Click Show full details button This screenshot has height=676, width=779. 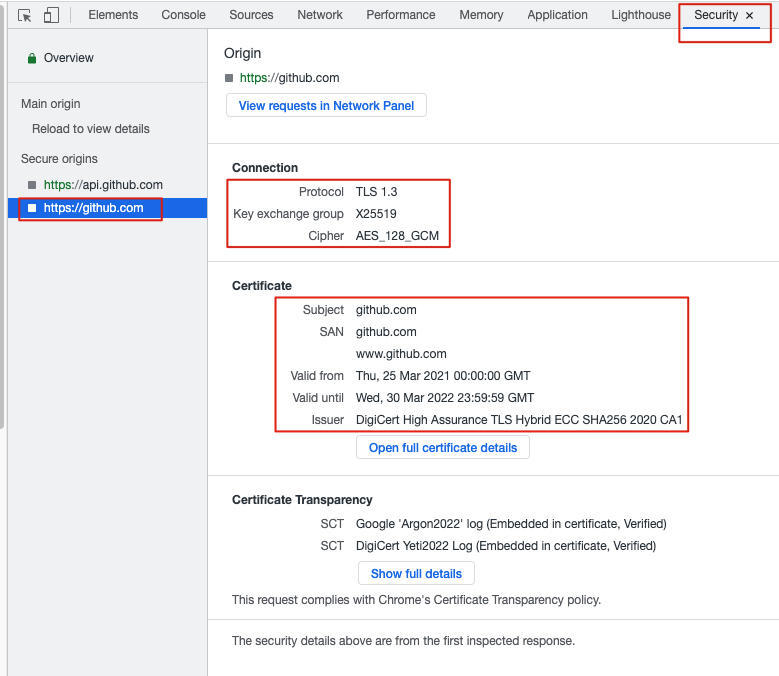[416, 574]
